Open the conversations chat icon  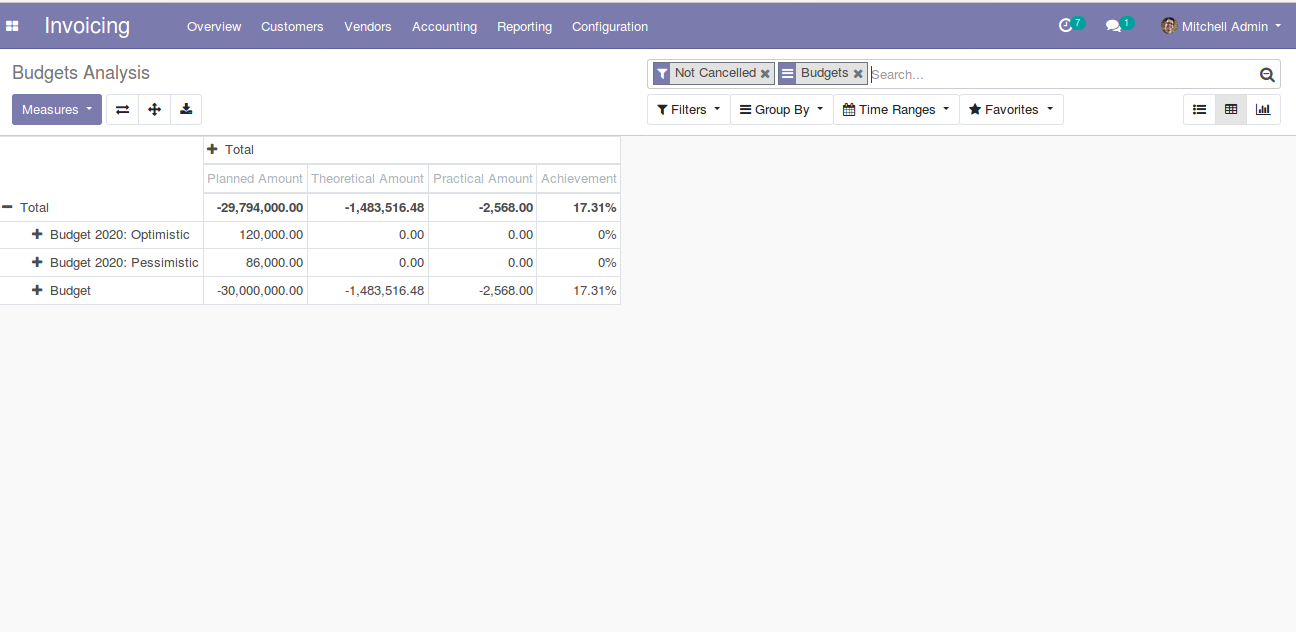[x=1113, y=26]
